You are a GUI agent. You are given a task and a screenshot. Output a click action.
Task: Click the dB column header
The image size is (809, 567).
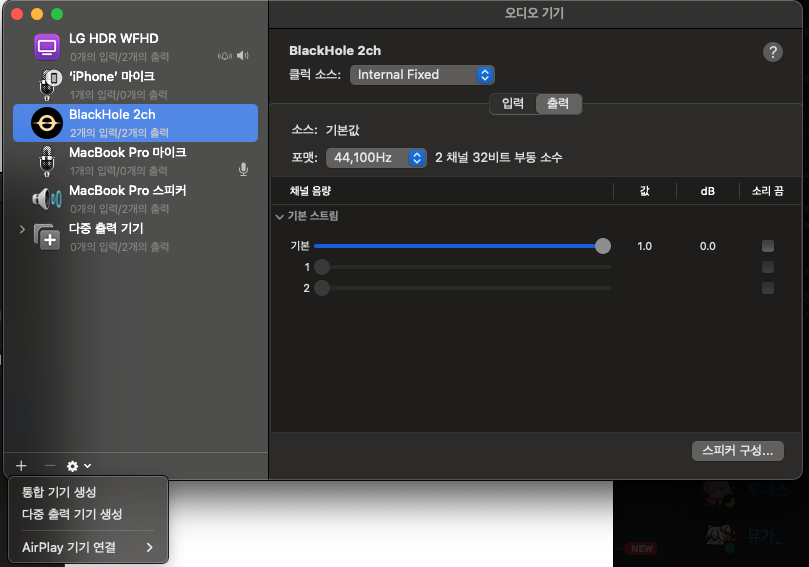coord(707,191)
